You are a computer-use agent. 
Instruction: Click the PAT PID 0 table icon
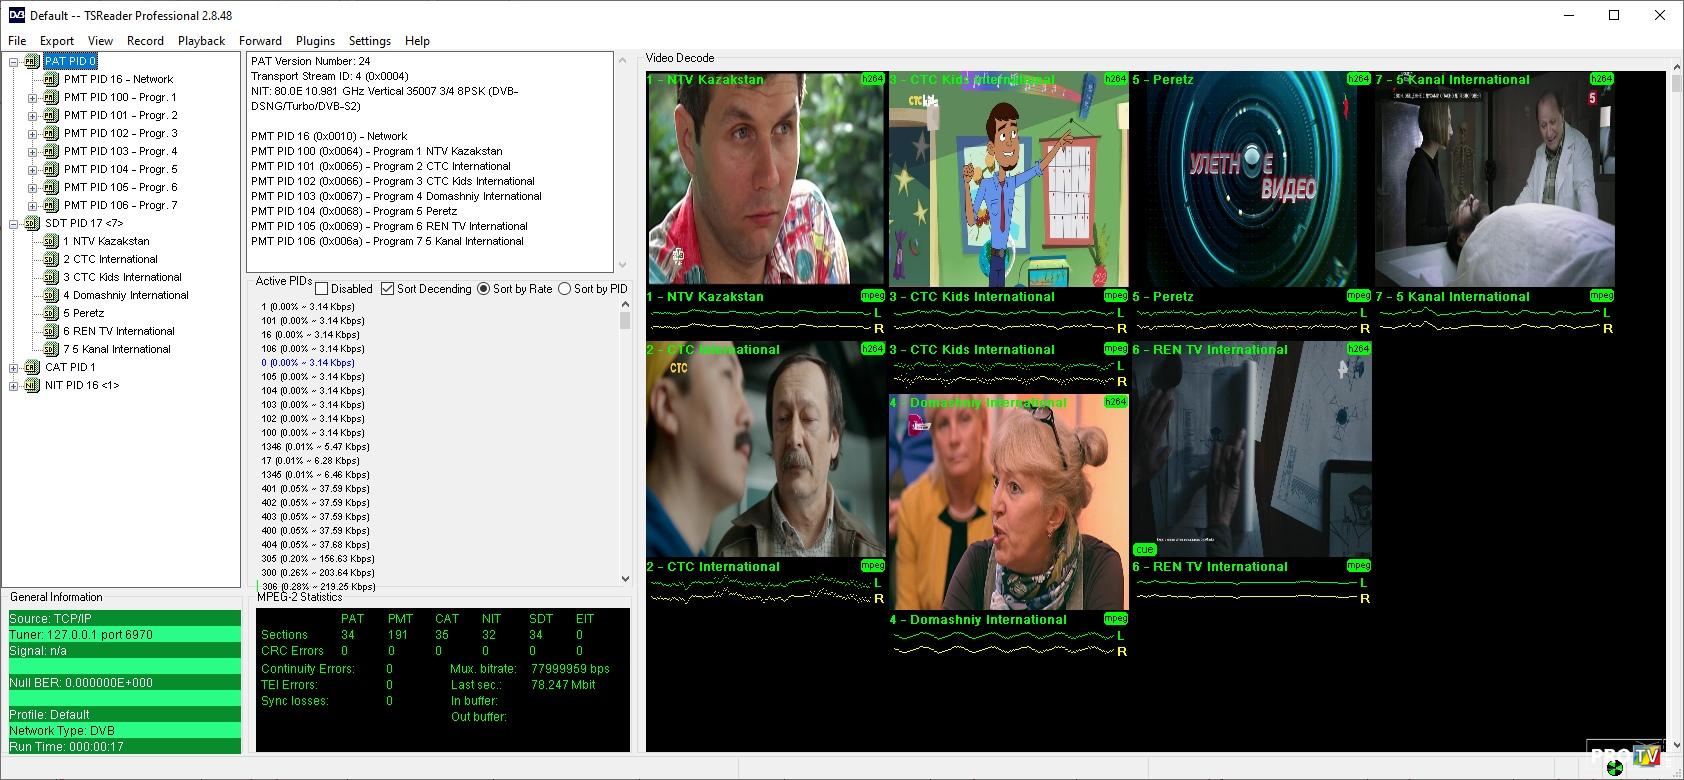click(x=32, y=62)
